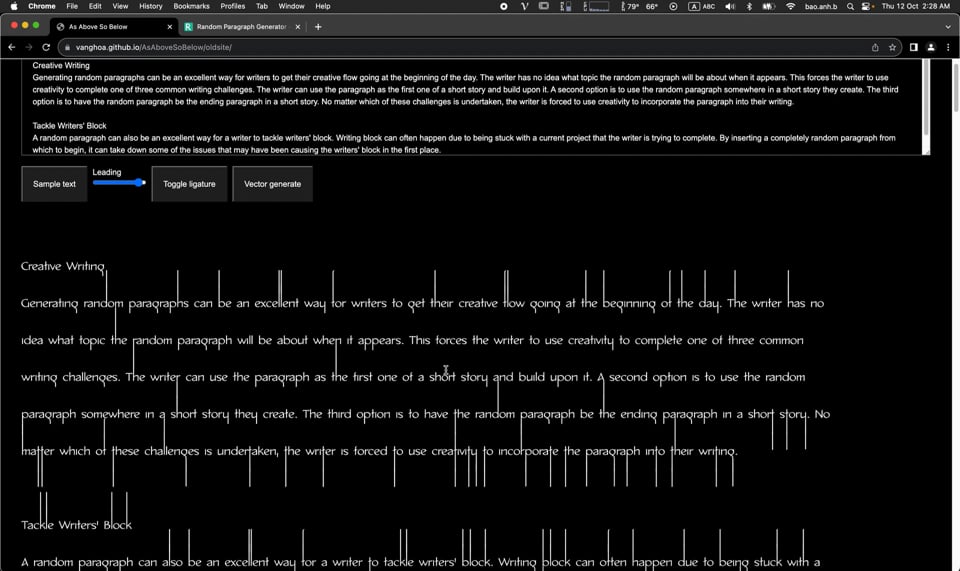Close the As Above So Below tab
The height and width of the screenshot is (571, 960).
click(x=170, y=27)
